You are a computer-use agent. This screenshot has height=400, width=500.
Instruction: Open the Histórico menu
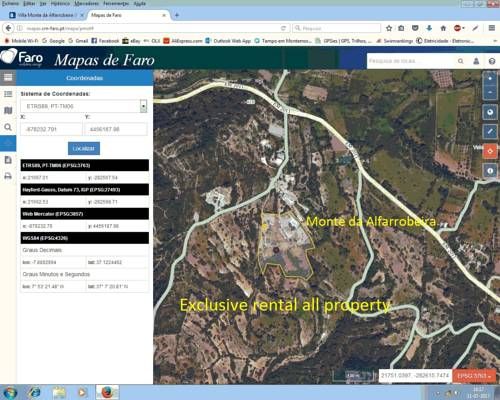click(60, 3)
